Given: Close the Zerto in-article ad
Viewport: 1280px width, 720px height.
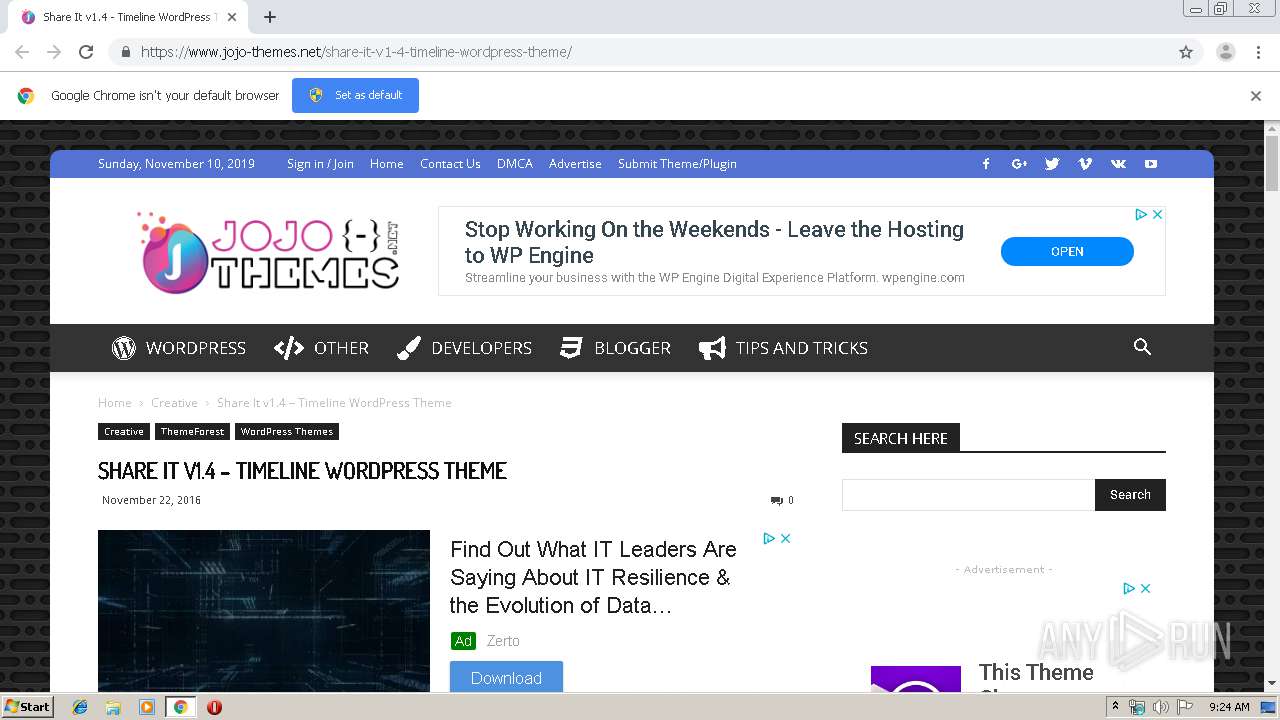Looking at the screenshot, I should pyautogui.click(x=786, y=538).
